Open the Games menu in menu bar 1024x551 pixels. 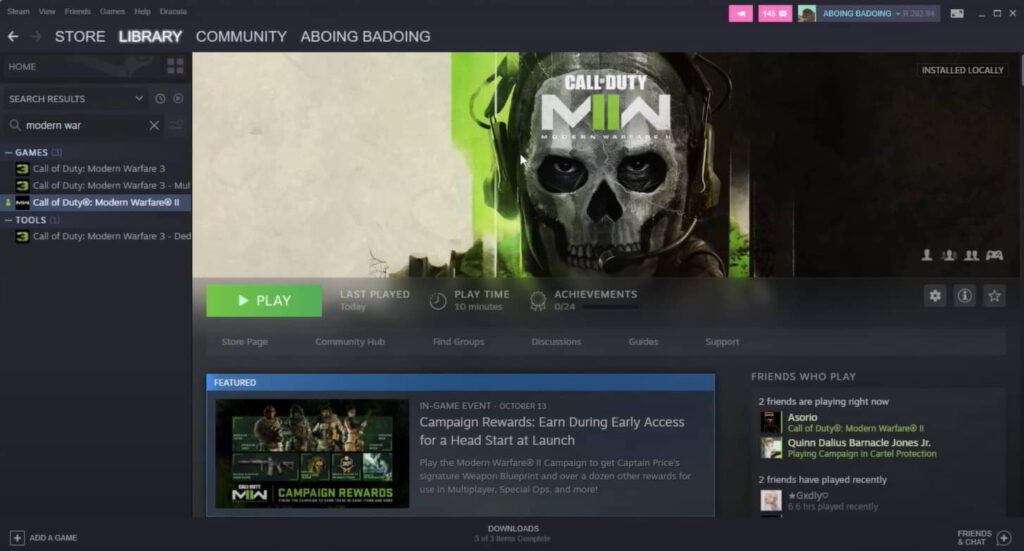[112, 11]
